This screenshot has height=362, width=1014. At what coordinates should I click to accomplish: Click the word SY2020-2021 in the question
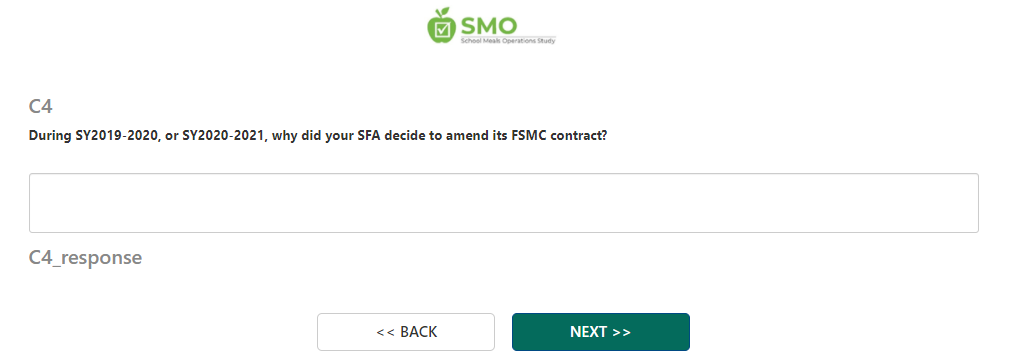pyautogui.click(x=222, y=136)
